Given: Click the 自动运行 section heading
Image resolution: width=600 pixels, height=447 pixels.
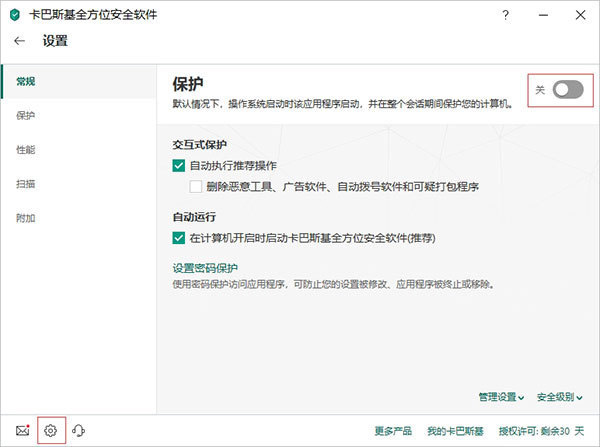Looking at the screenshot, I should point(194,217).
